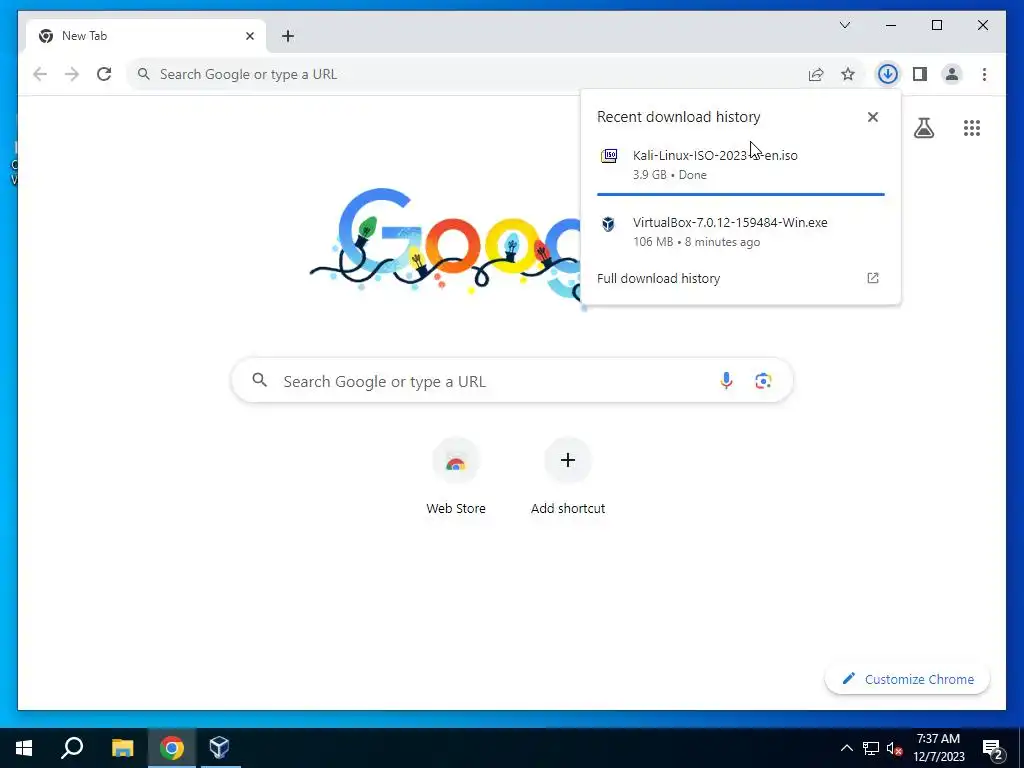This screenshot has width=1024, height=768.
Task: Toggle the side panel icon
Action: click(920, 74)
